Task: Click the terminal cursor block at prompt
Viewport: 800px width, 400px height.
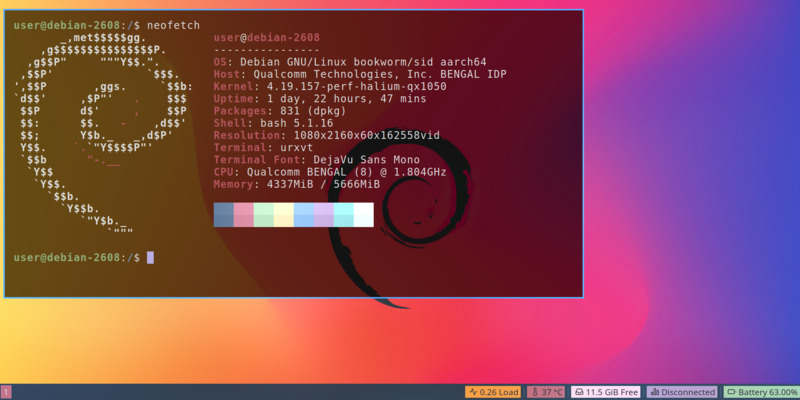Action: click(150, 258)
